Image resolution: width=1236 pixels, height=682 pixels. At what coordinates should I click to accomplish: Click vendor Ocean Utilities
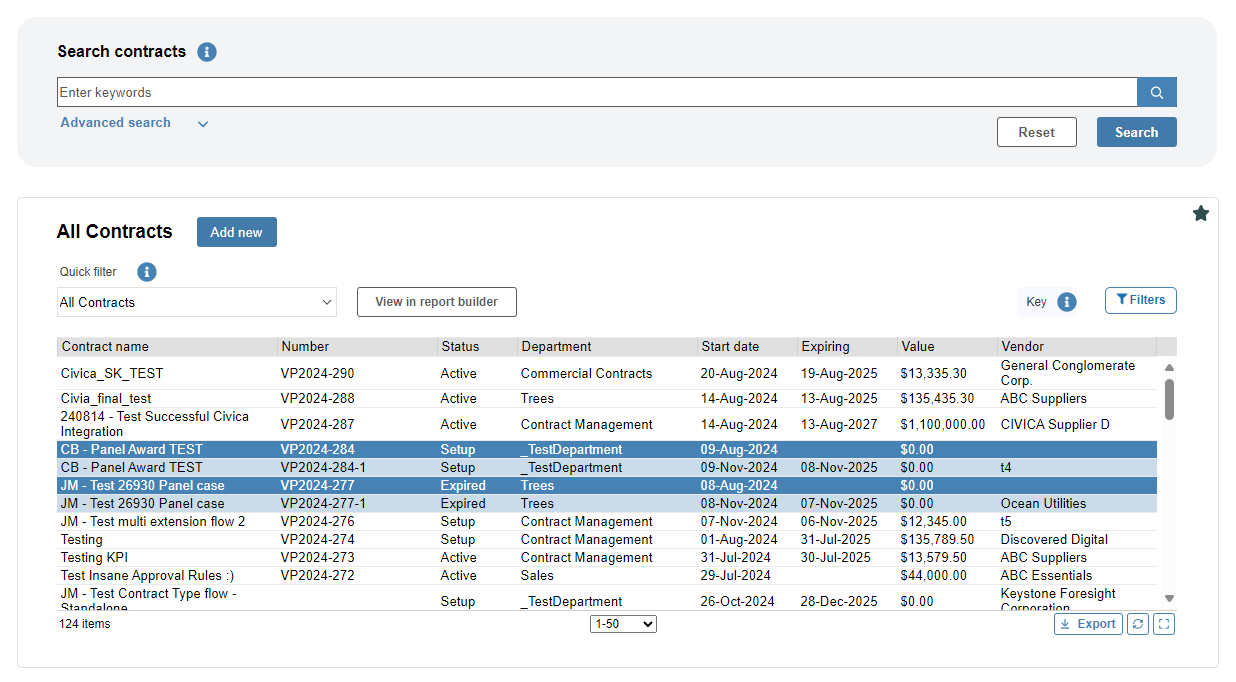1043,504
